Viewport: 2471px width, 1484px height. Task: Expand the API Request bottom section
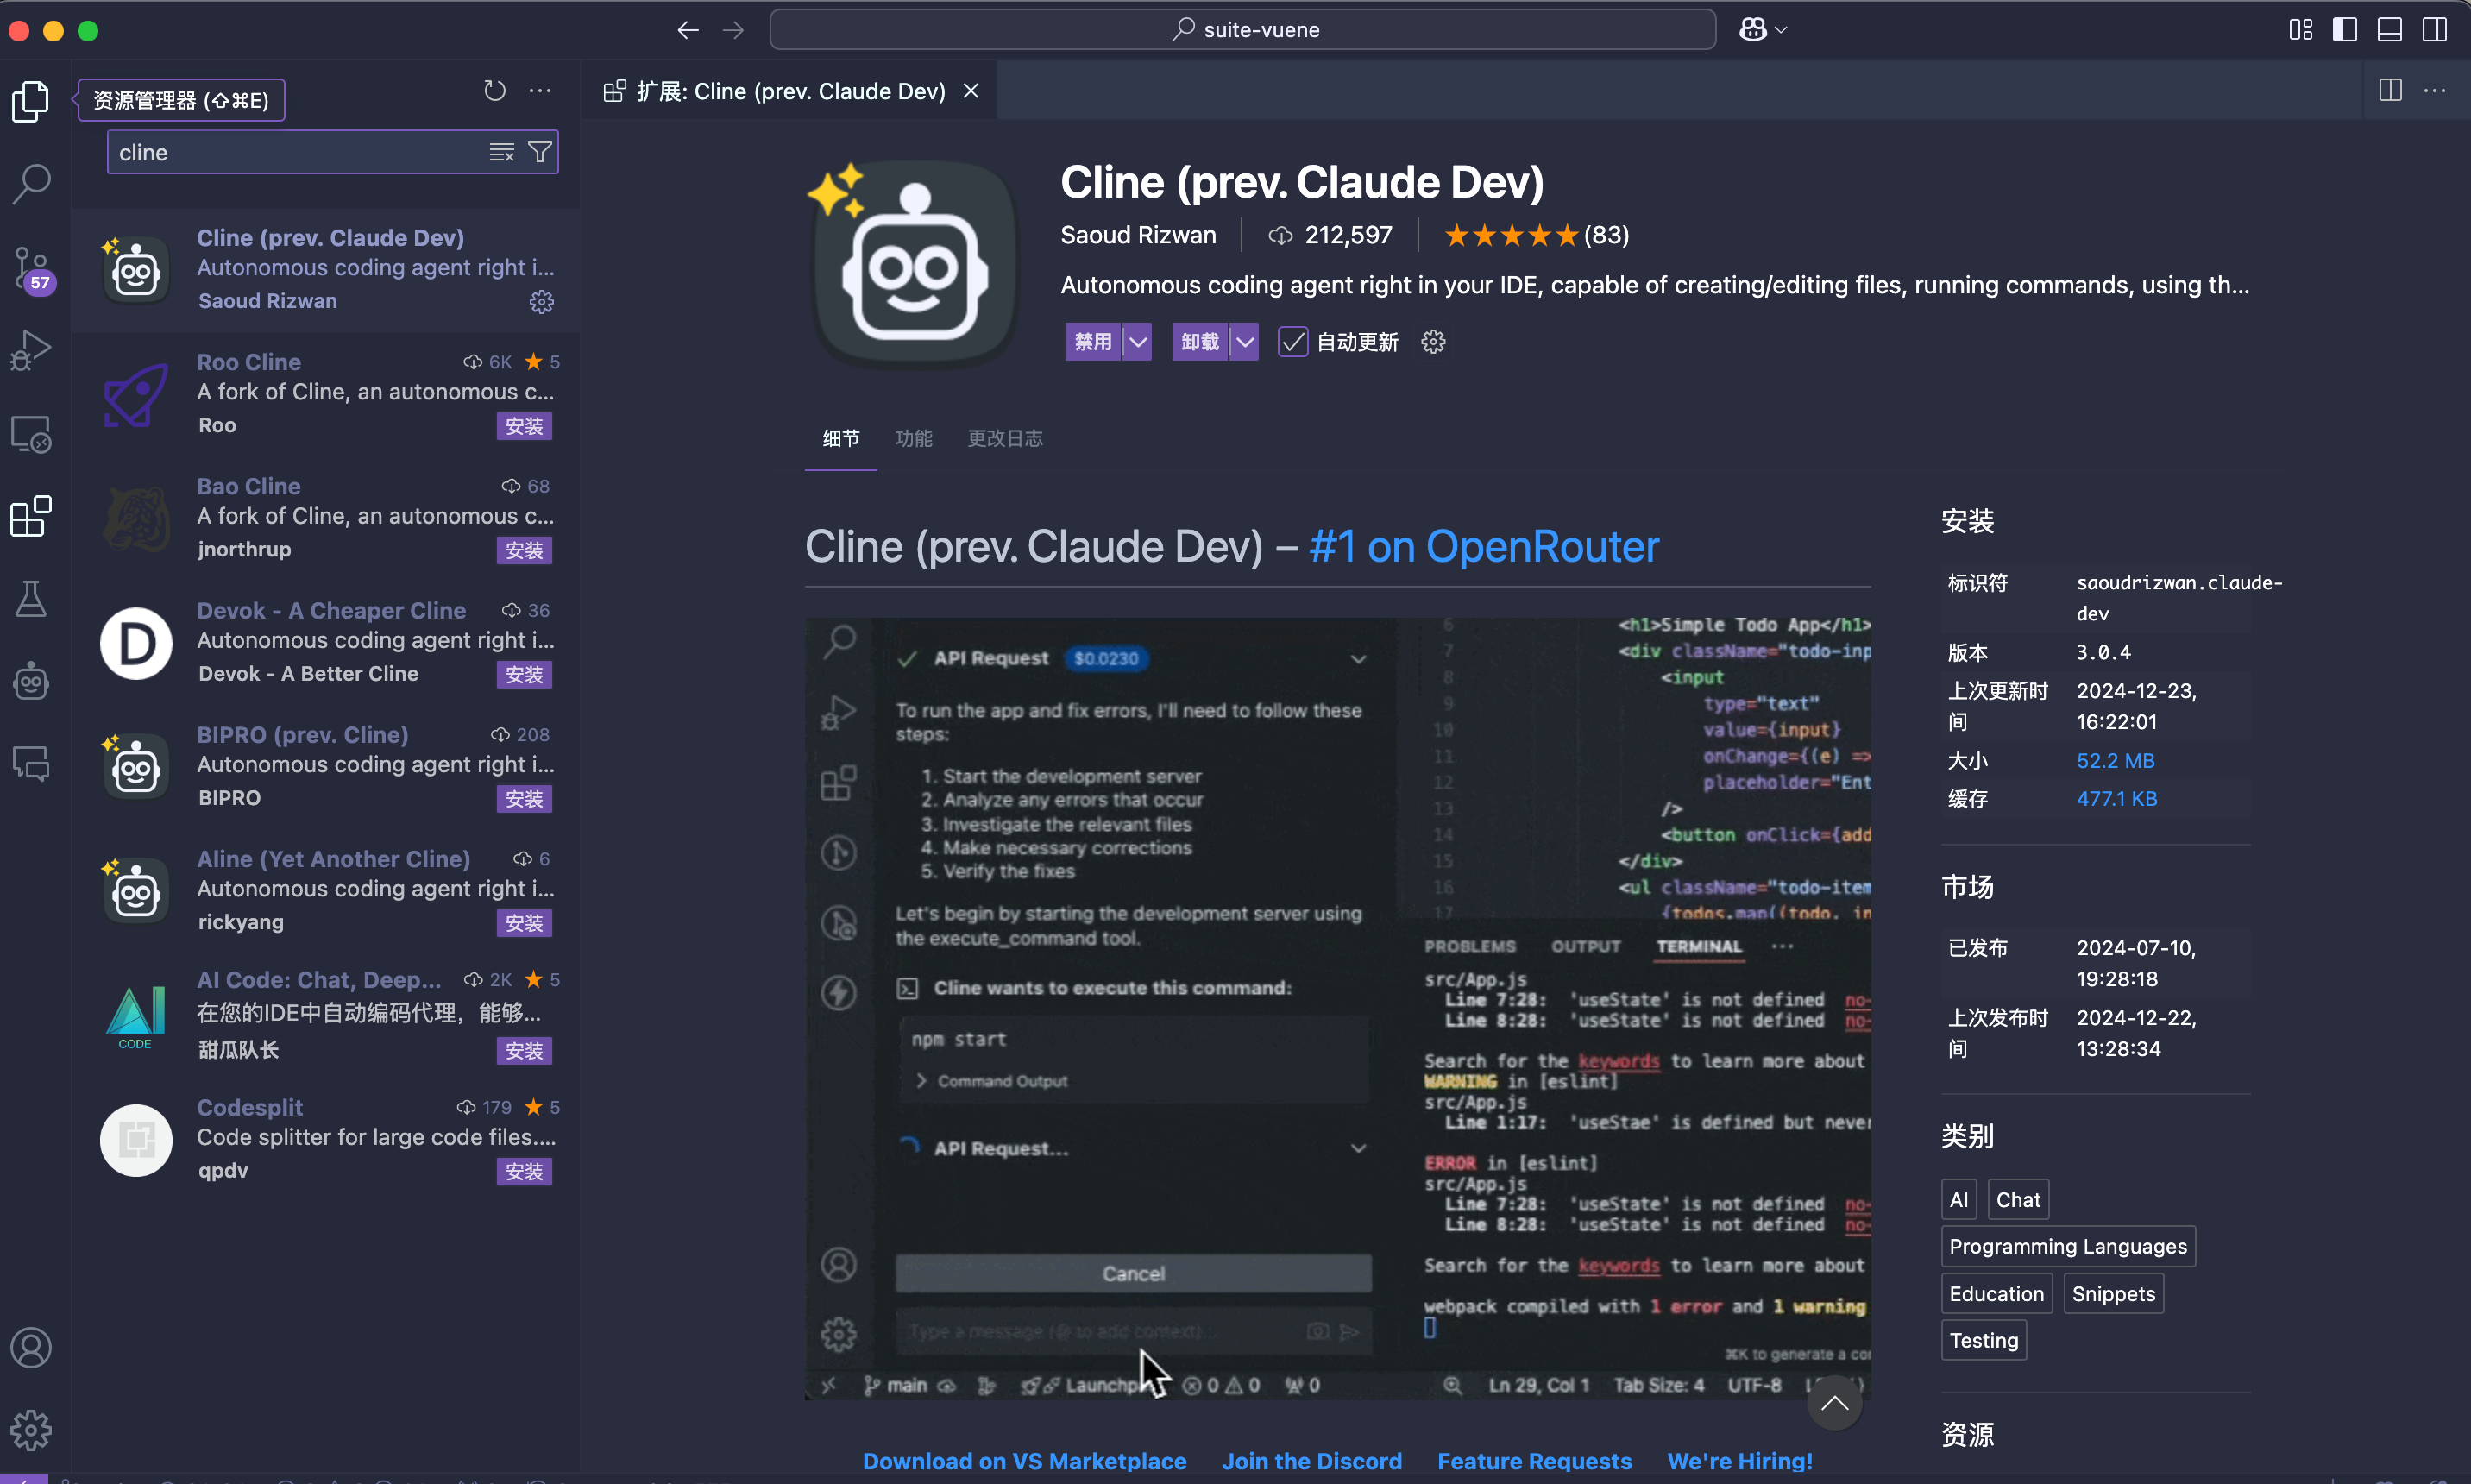(x=1359, y=1148)
